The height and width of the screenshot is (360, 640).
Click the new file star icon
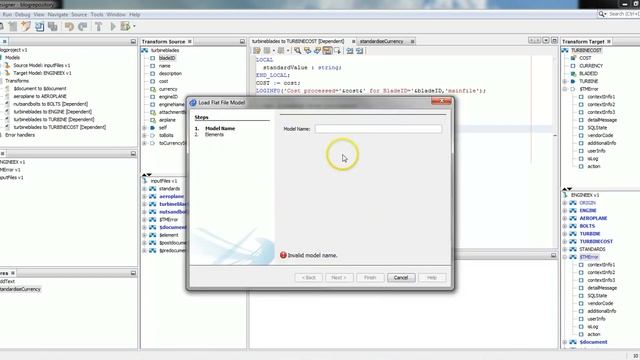tap(26, 27)
